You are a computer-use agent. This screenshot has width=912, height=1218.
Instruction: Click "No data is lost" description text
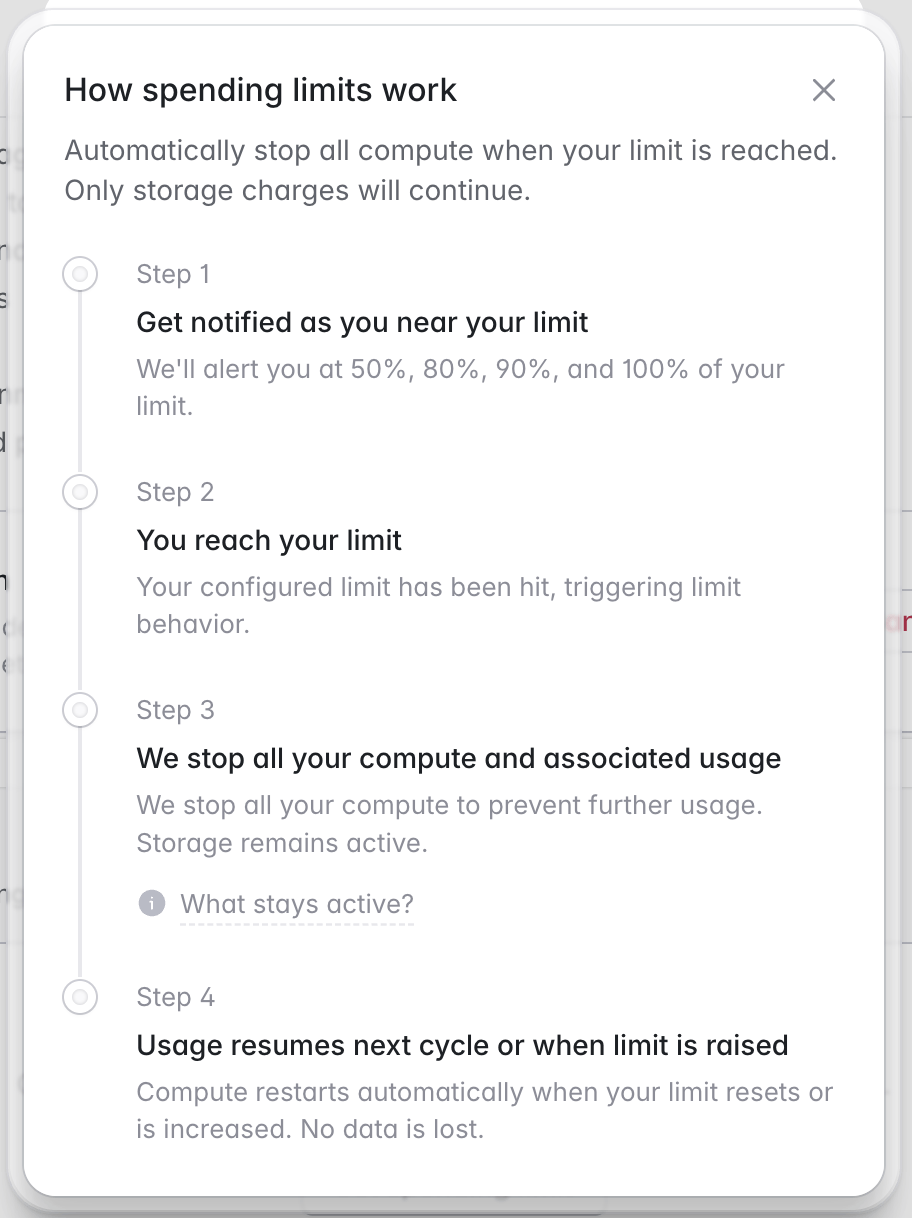tap(485, 1110)
